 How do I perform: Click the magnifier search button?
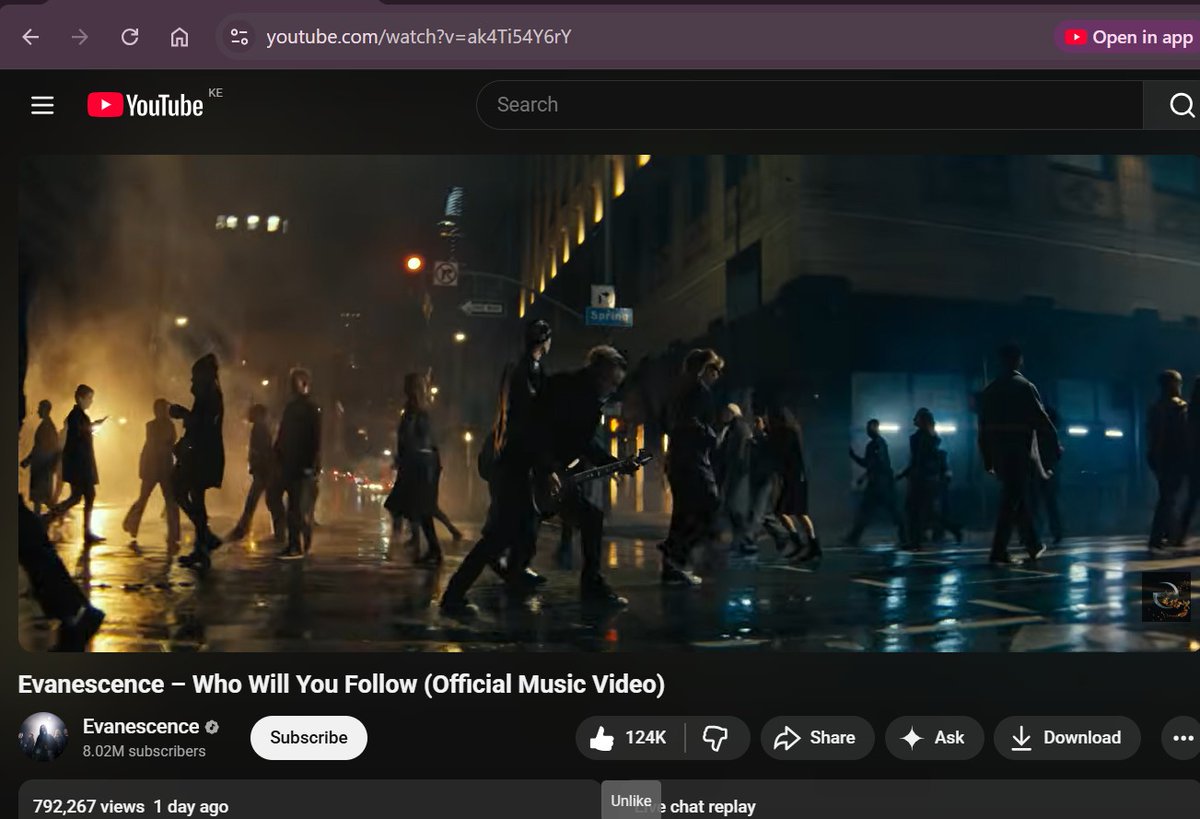pos(1172,105)
